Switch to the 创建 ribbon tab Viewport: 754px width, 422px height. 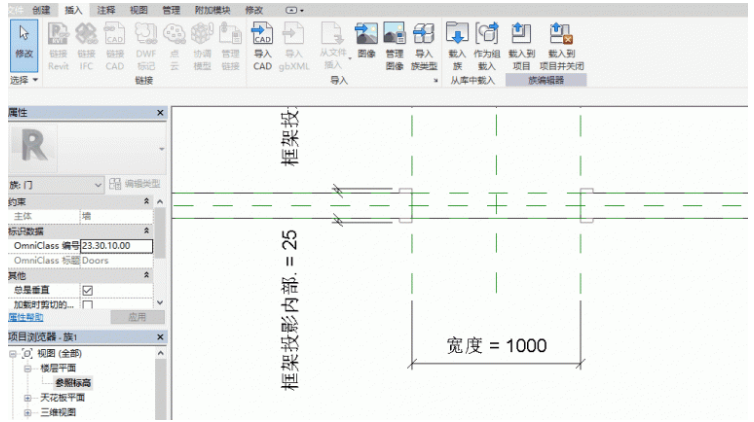pyautogui.click(x=41, y=10)
